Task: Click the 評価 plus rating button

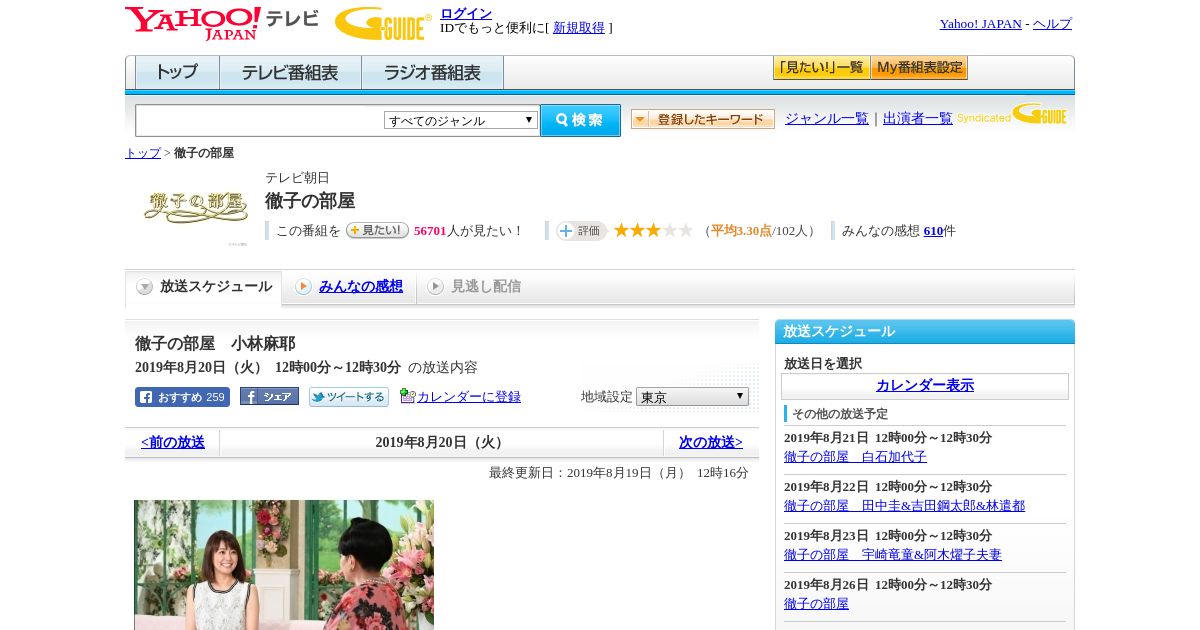Action: pyautogui.click(x=582, y=231)
